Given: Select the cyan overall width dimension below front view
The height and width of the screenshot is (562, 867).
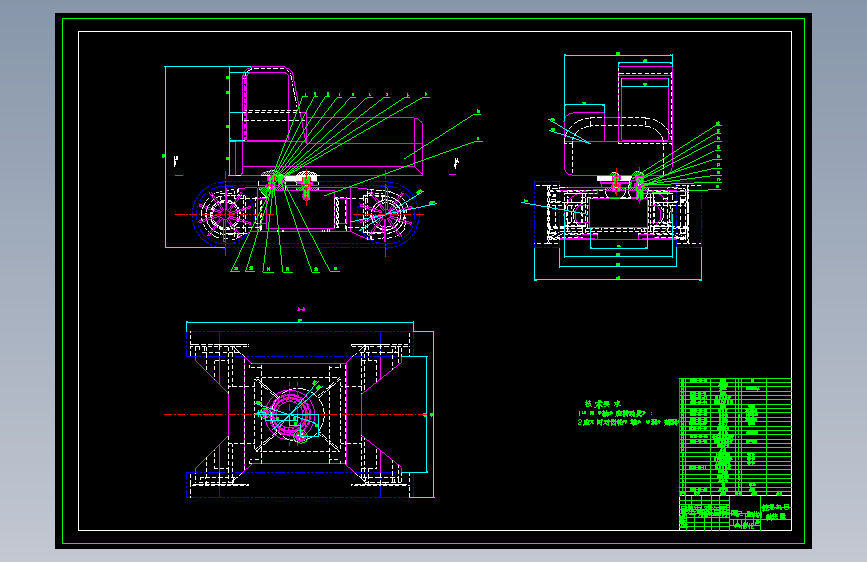Looking at the screenshot, I should 618,279.
